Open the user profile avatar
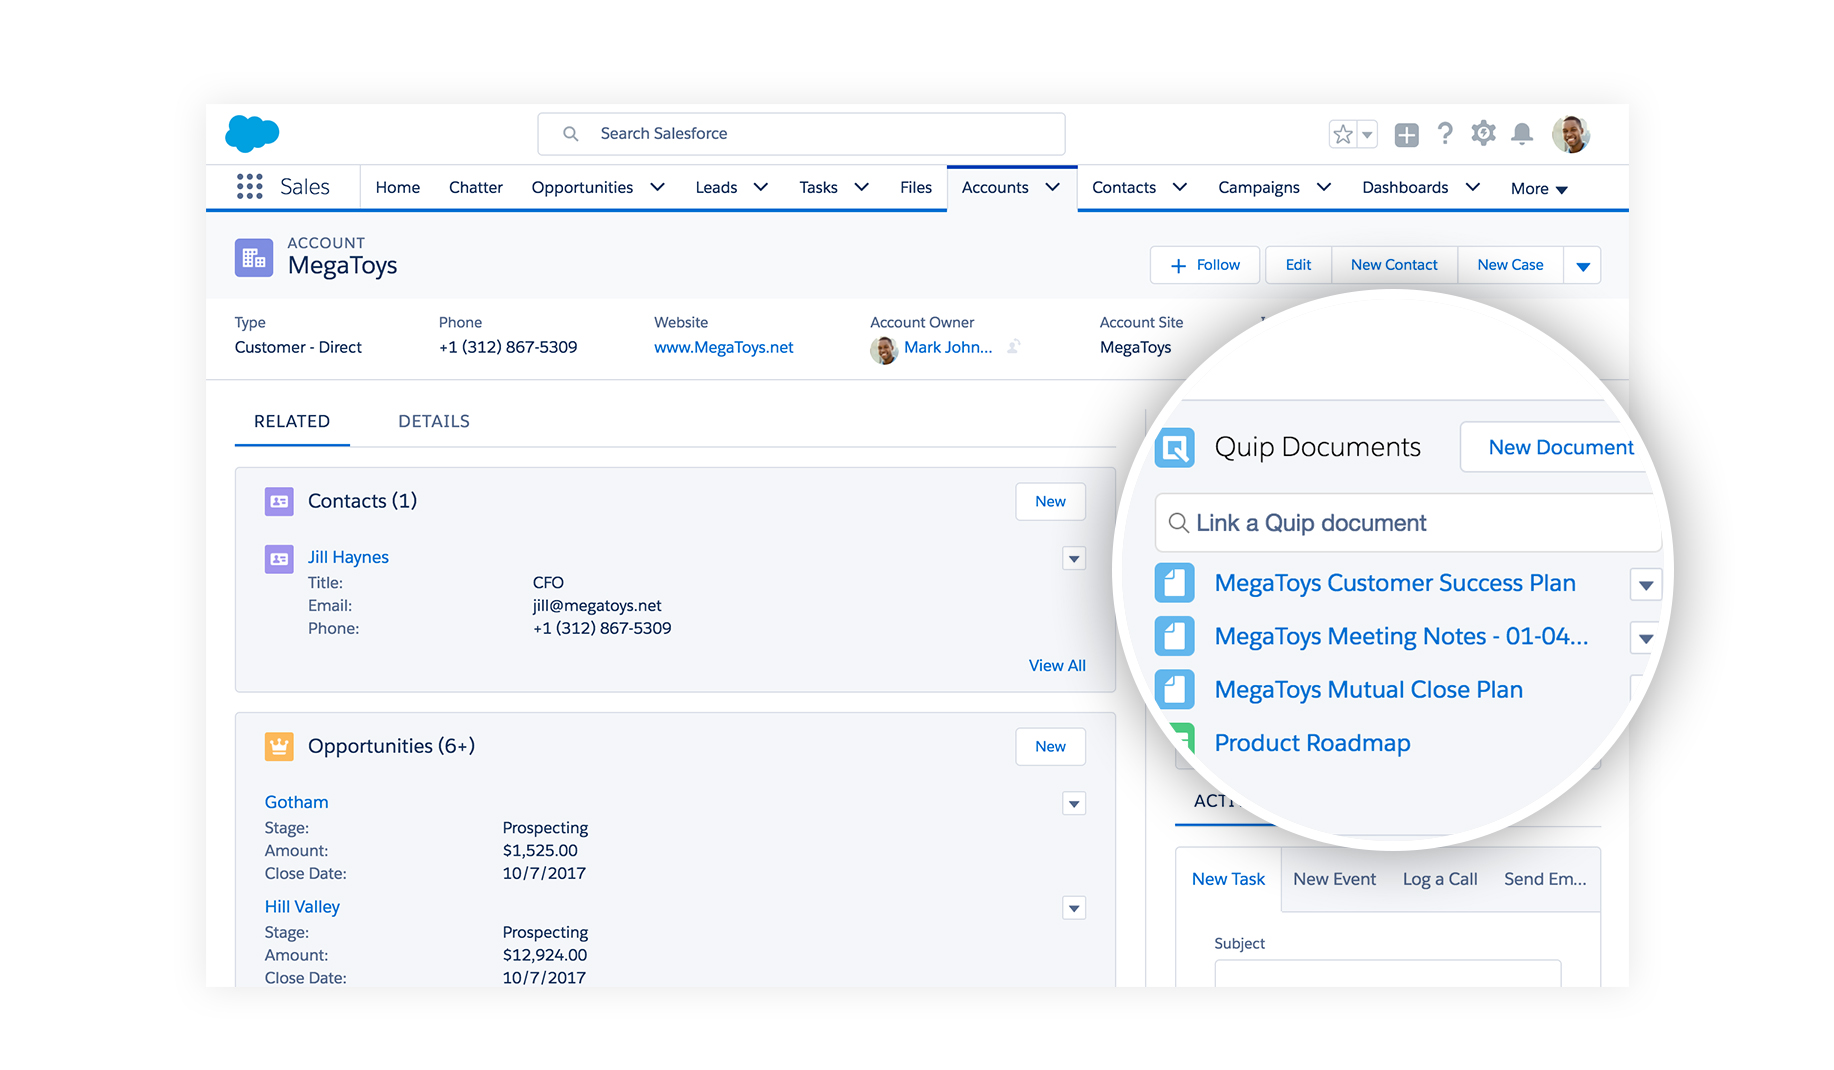Viewport: 1834px width, 1070px height. click(1571, 134)
